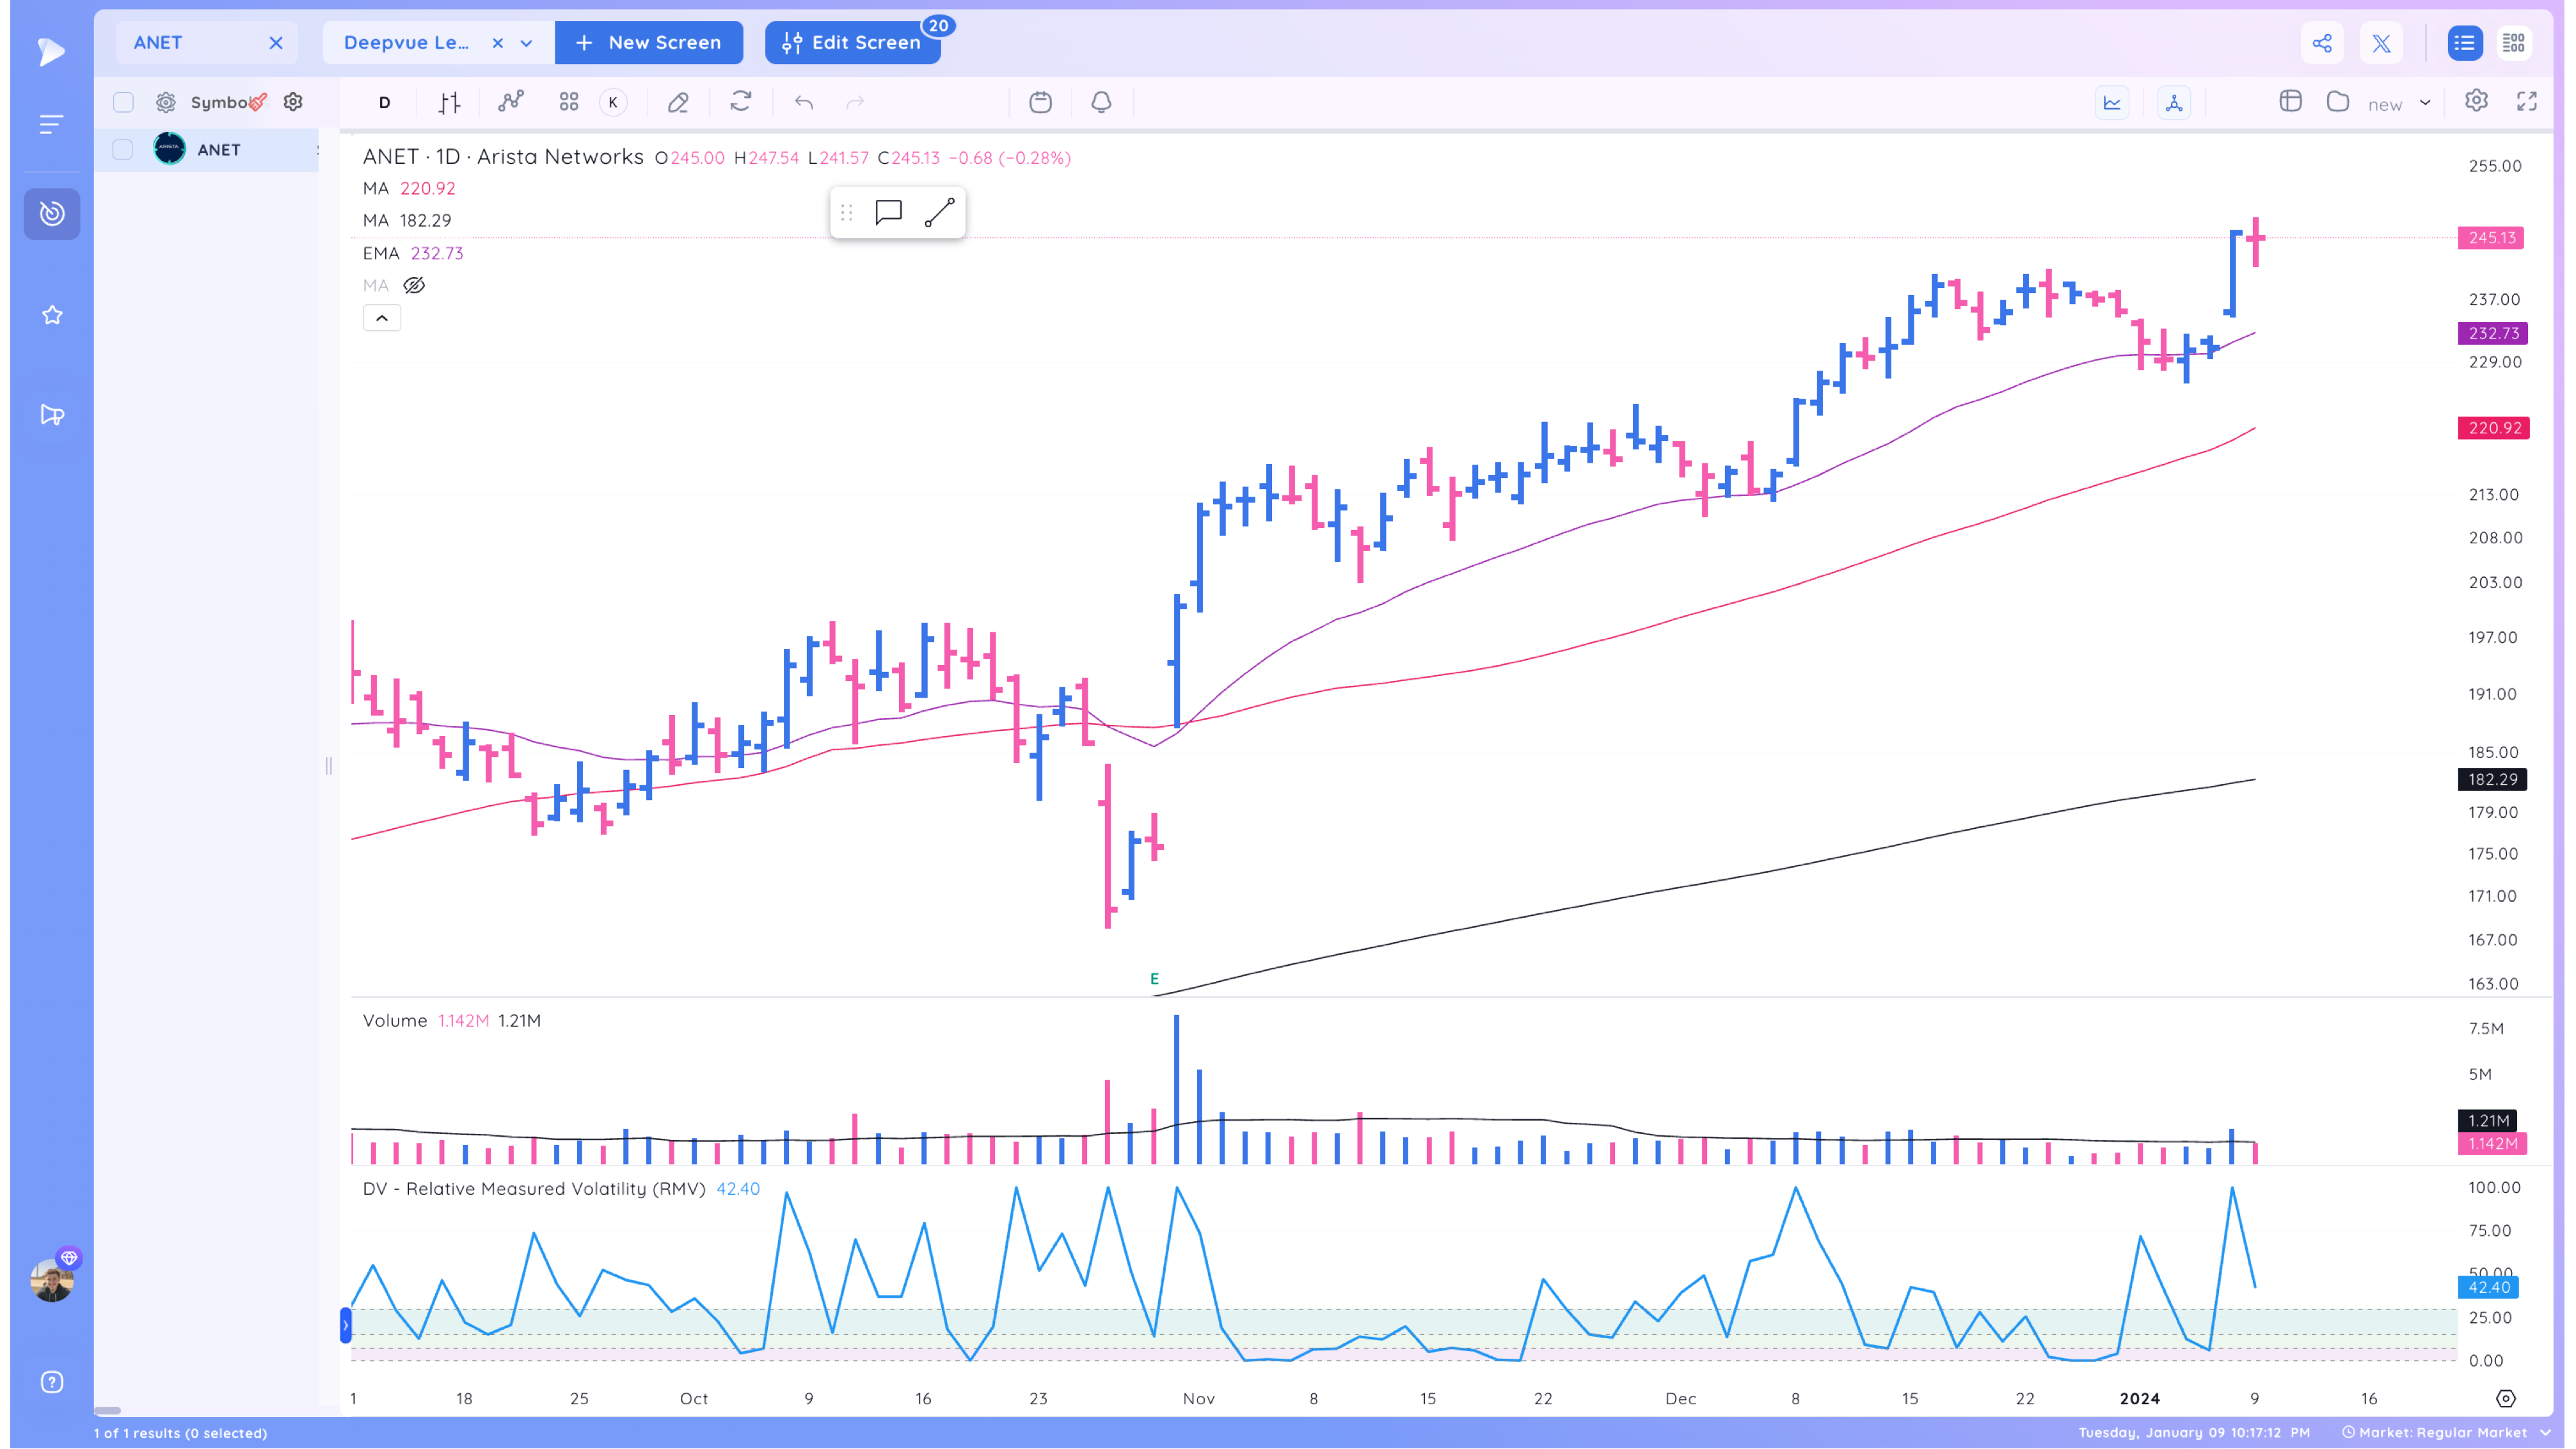
Task: Open the Market: Regular Market dropdown
Action: [2446, 1432]
